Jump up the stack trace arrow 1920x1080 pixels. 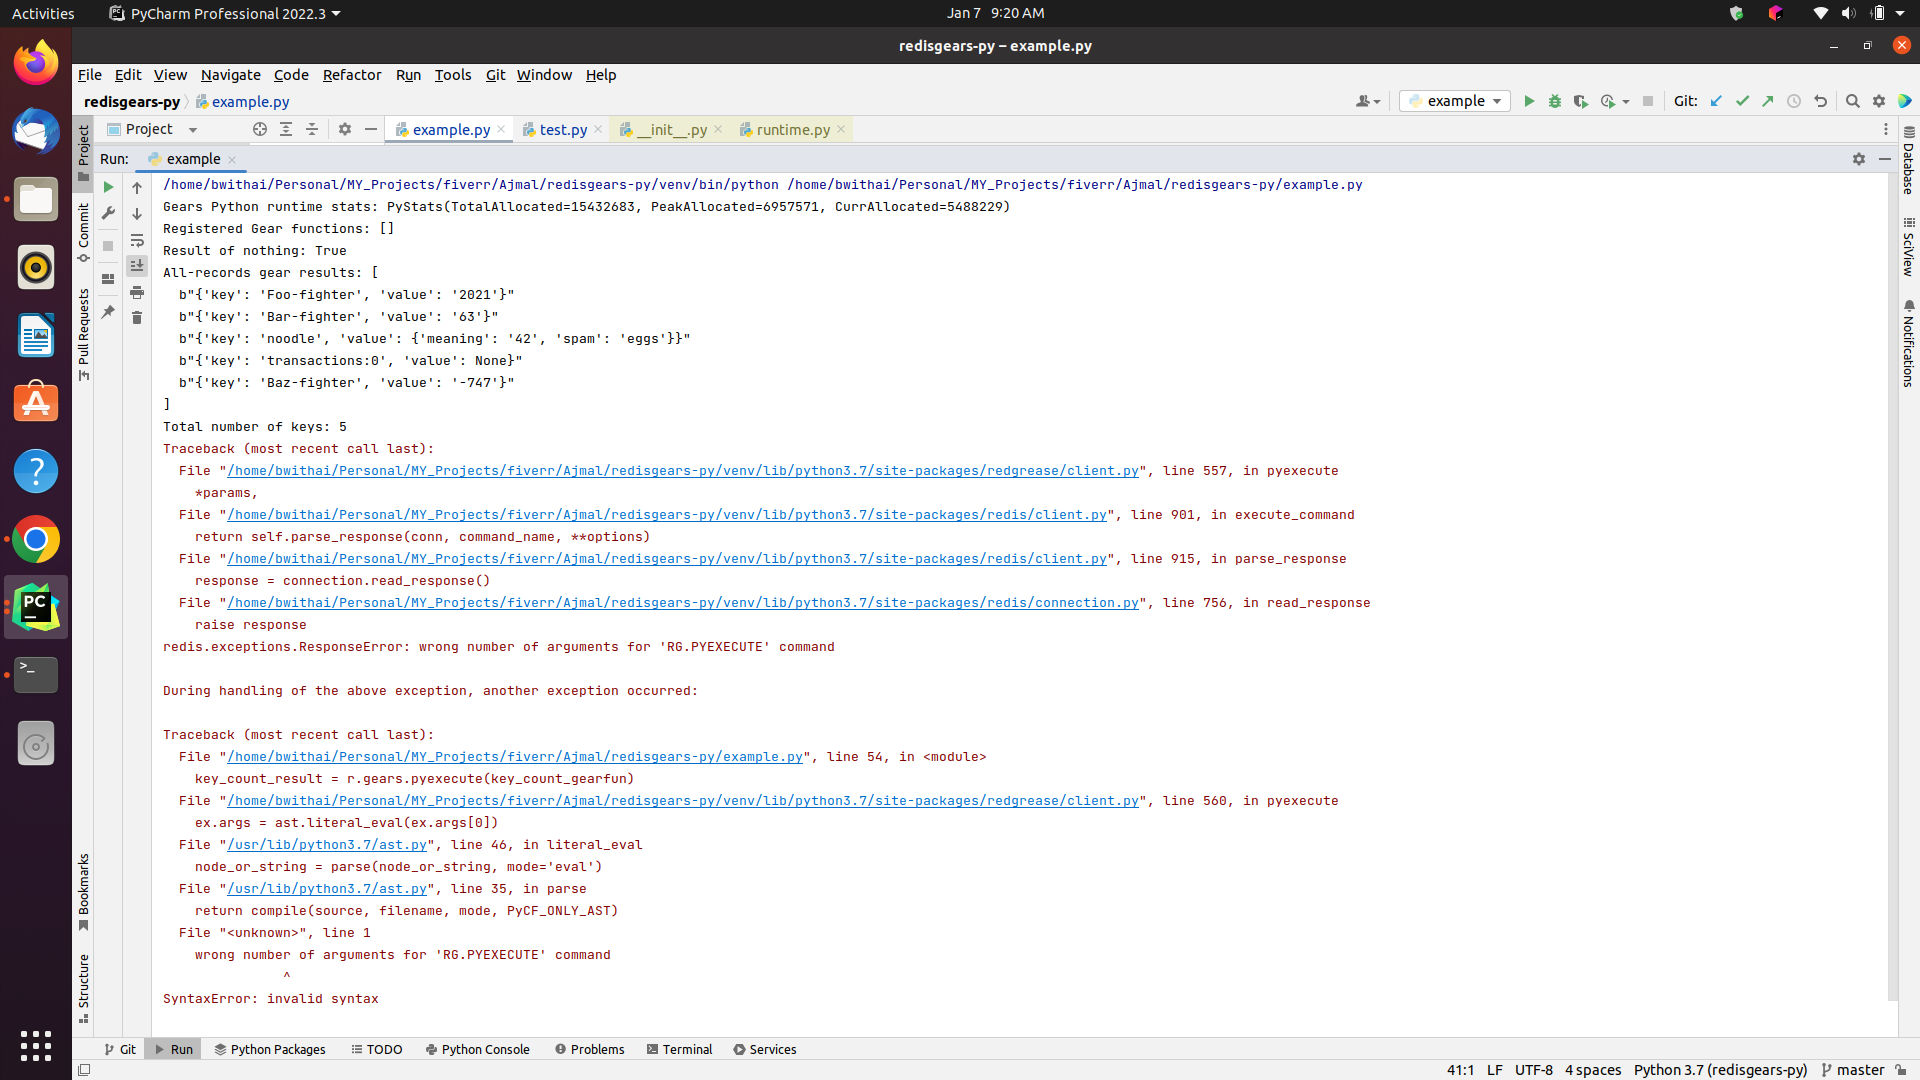coord(137,188)
